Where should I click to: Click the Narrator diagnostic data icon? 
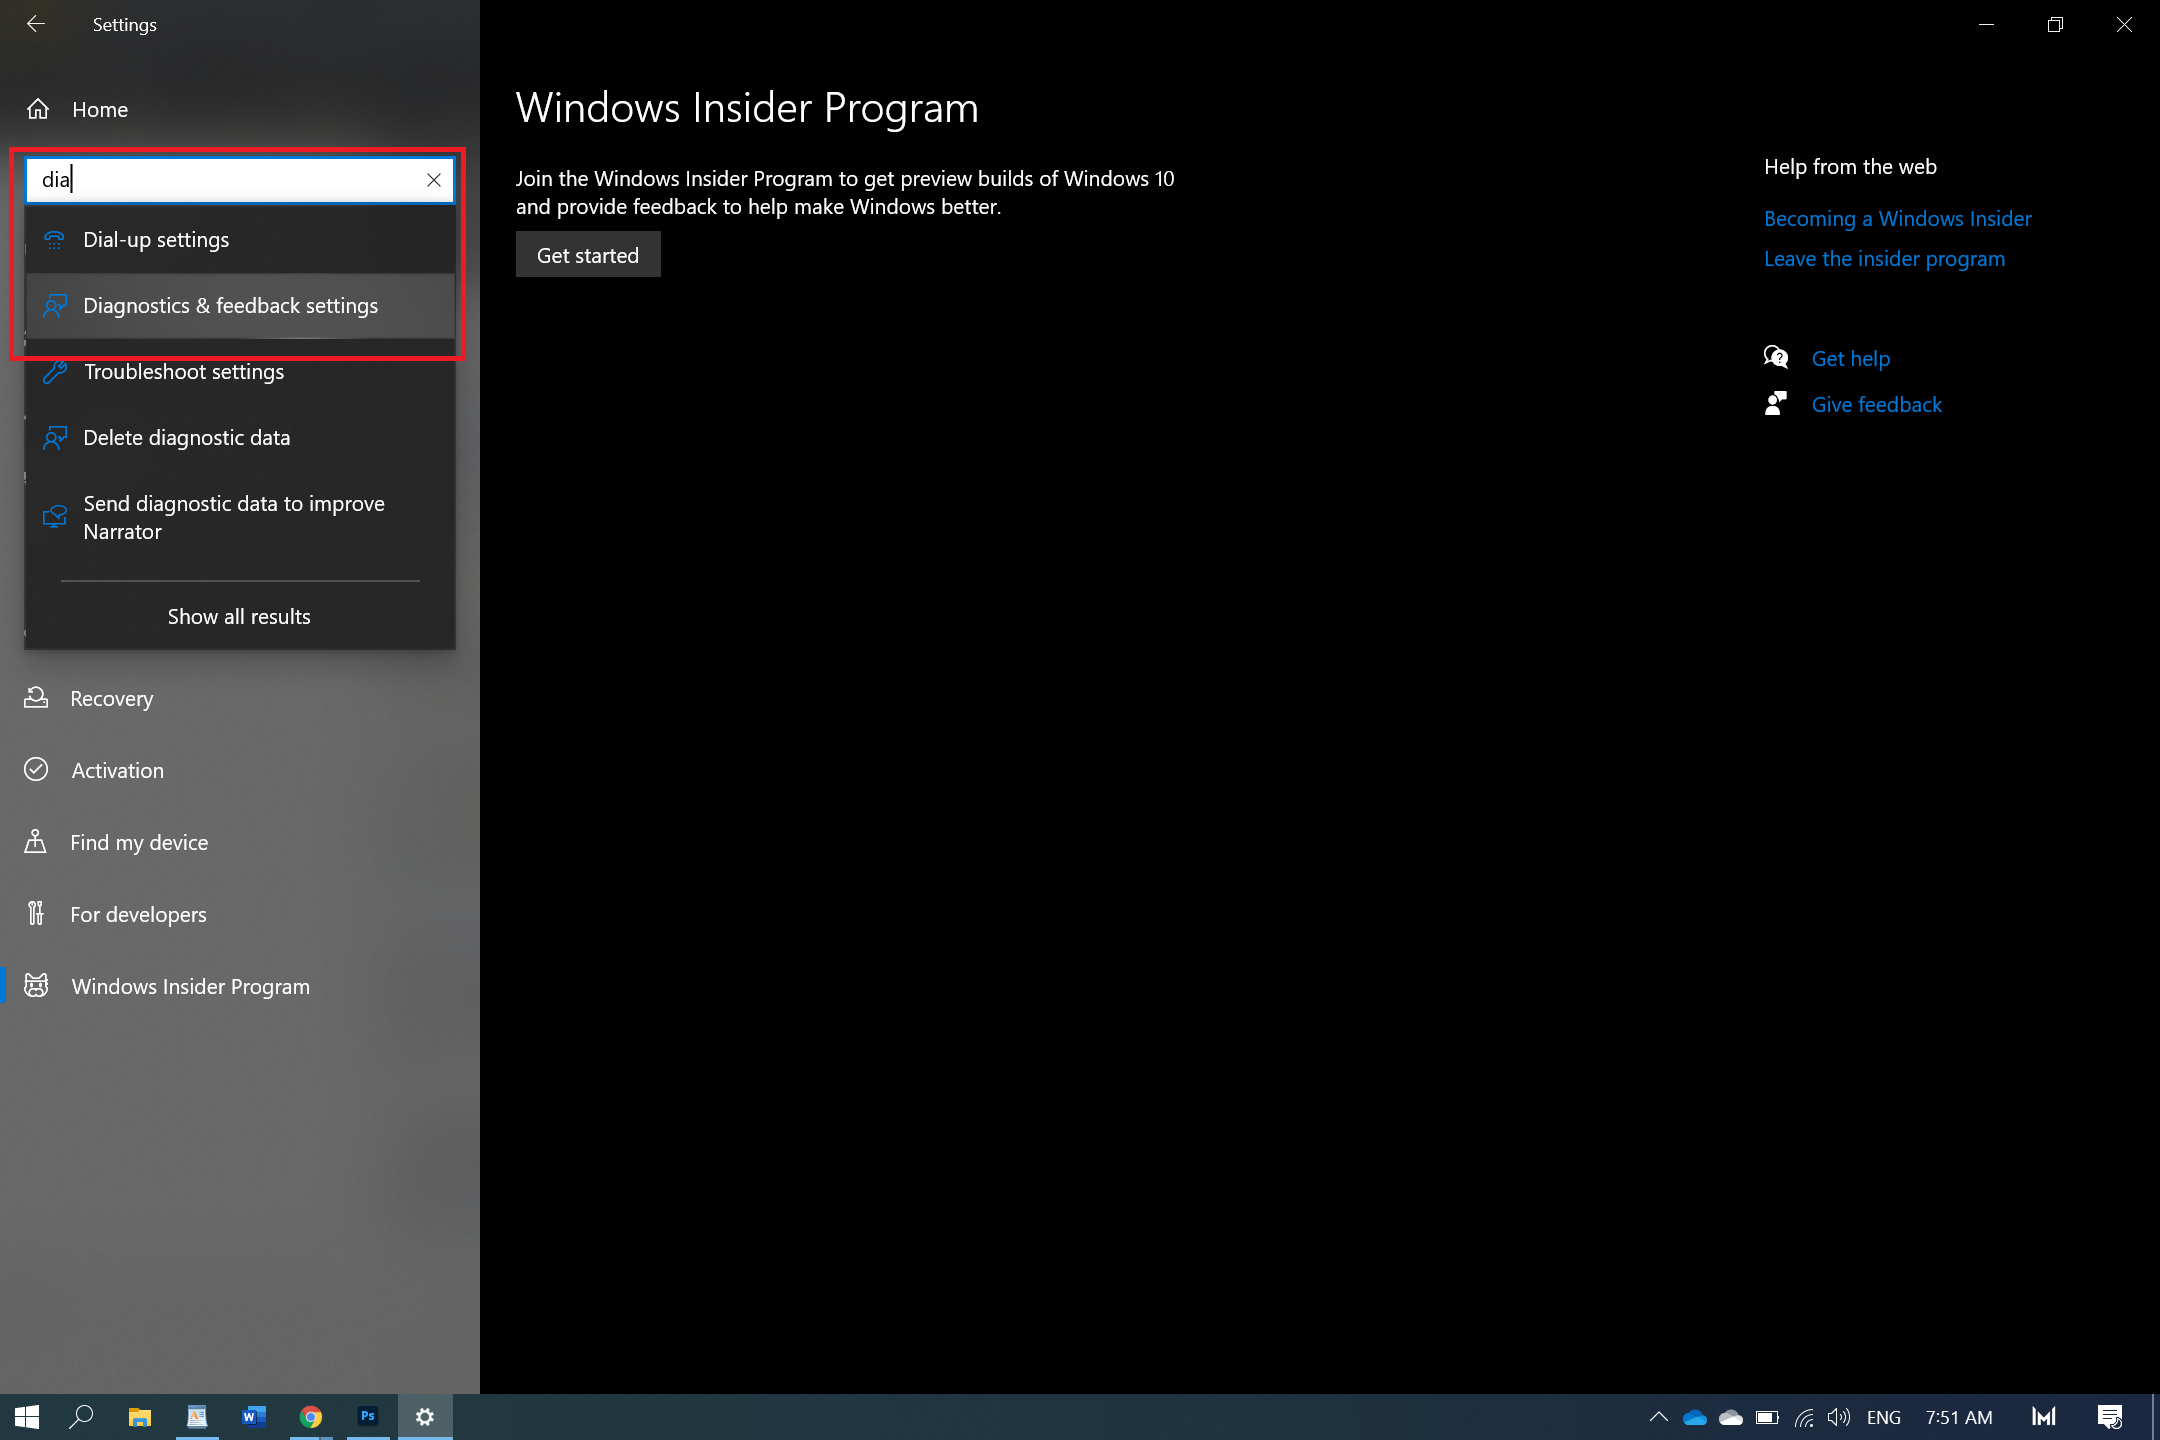pyautogui.click(x=55, y=517)
